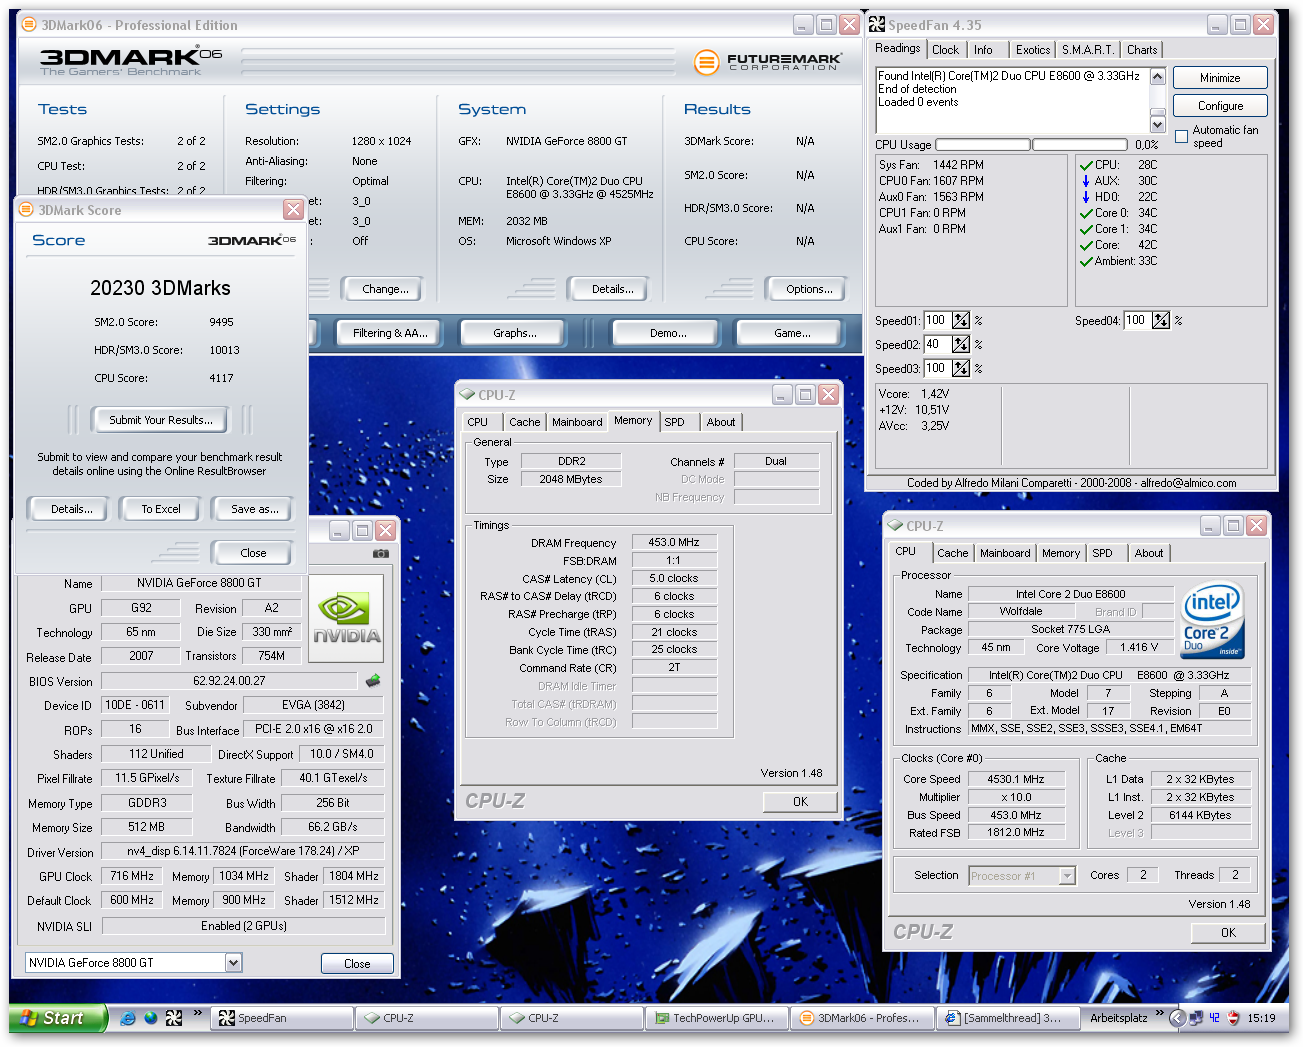Click the red shield tray icon

coord(1234,1018)
